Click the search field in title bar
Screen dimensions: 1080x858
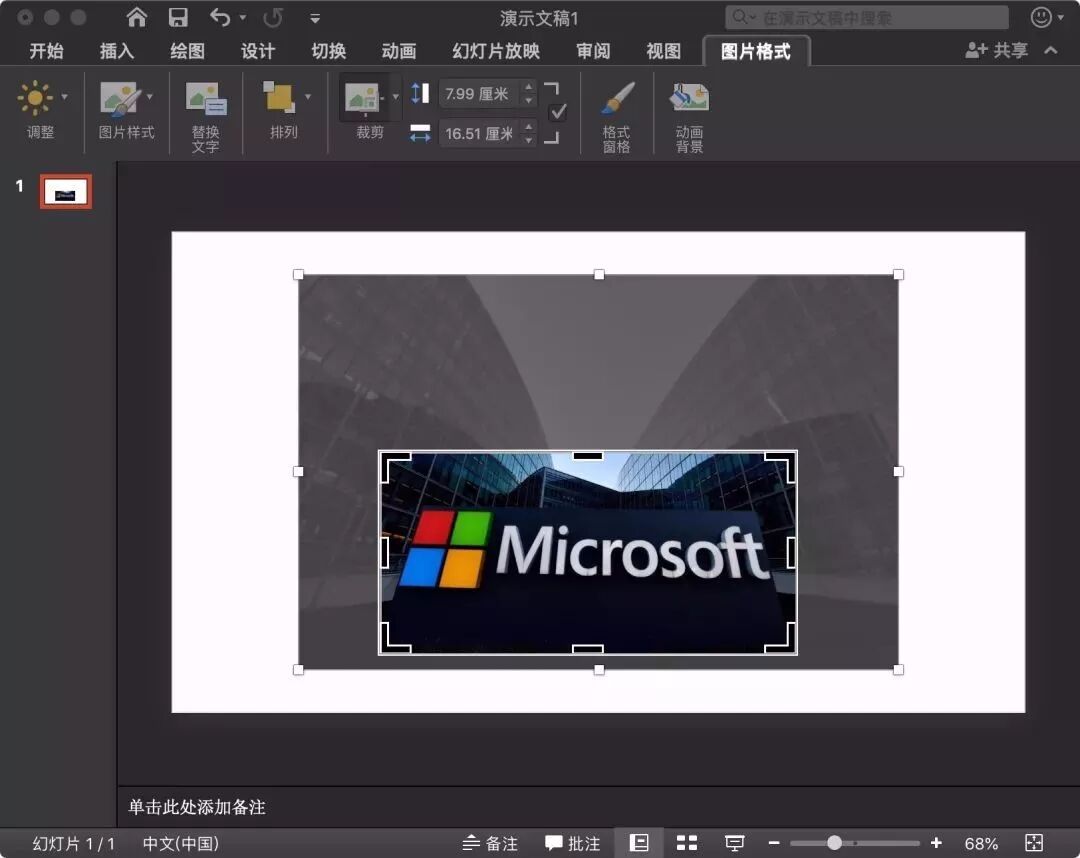(x=866, y=17)
